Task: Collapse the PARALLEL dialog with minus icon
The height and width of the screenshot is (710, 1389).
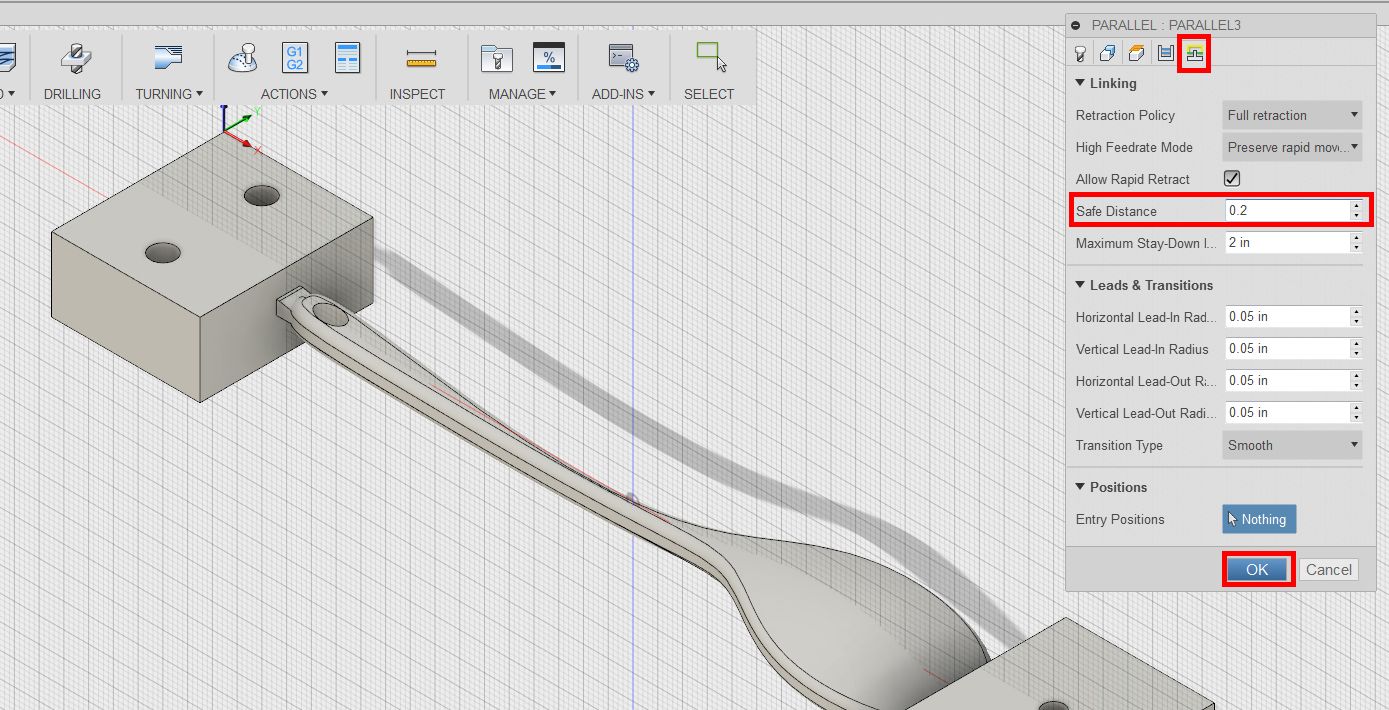Action: [1075, 26]
